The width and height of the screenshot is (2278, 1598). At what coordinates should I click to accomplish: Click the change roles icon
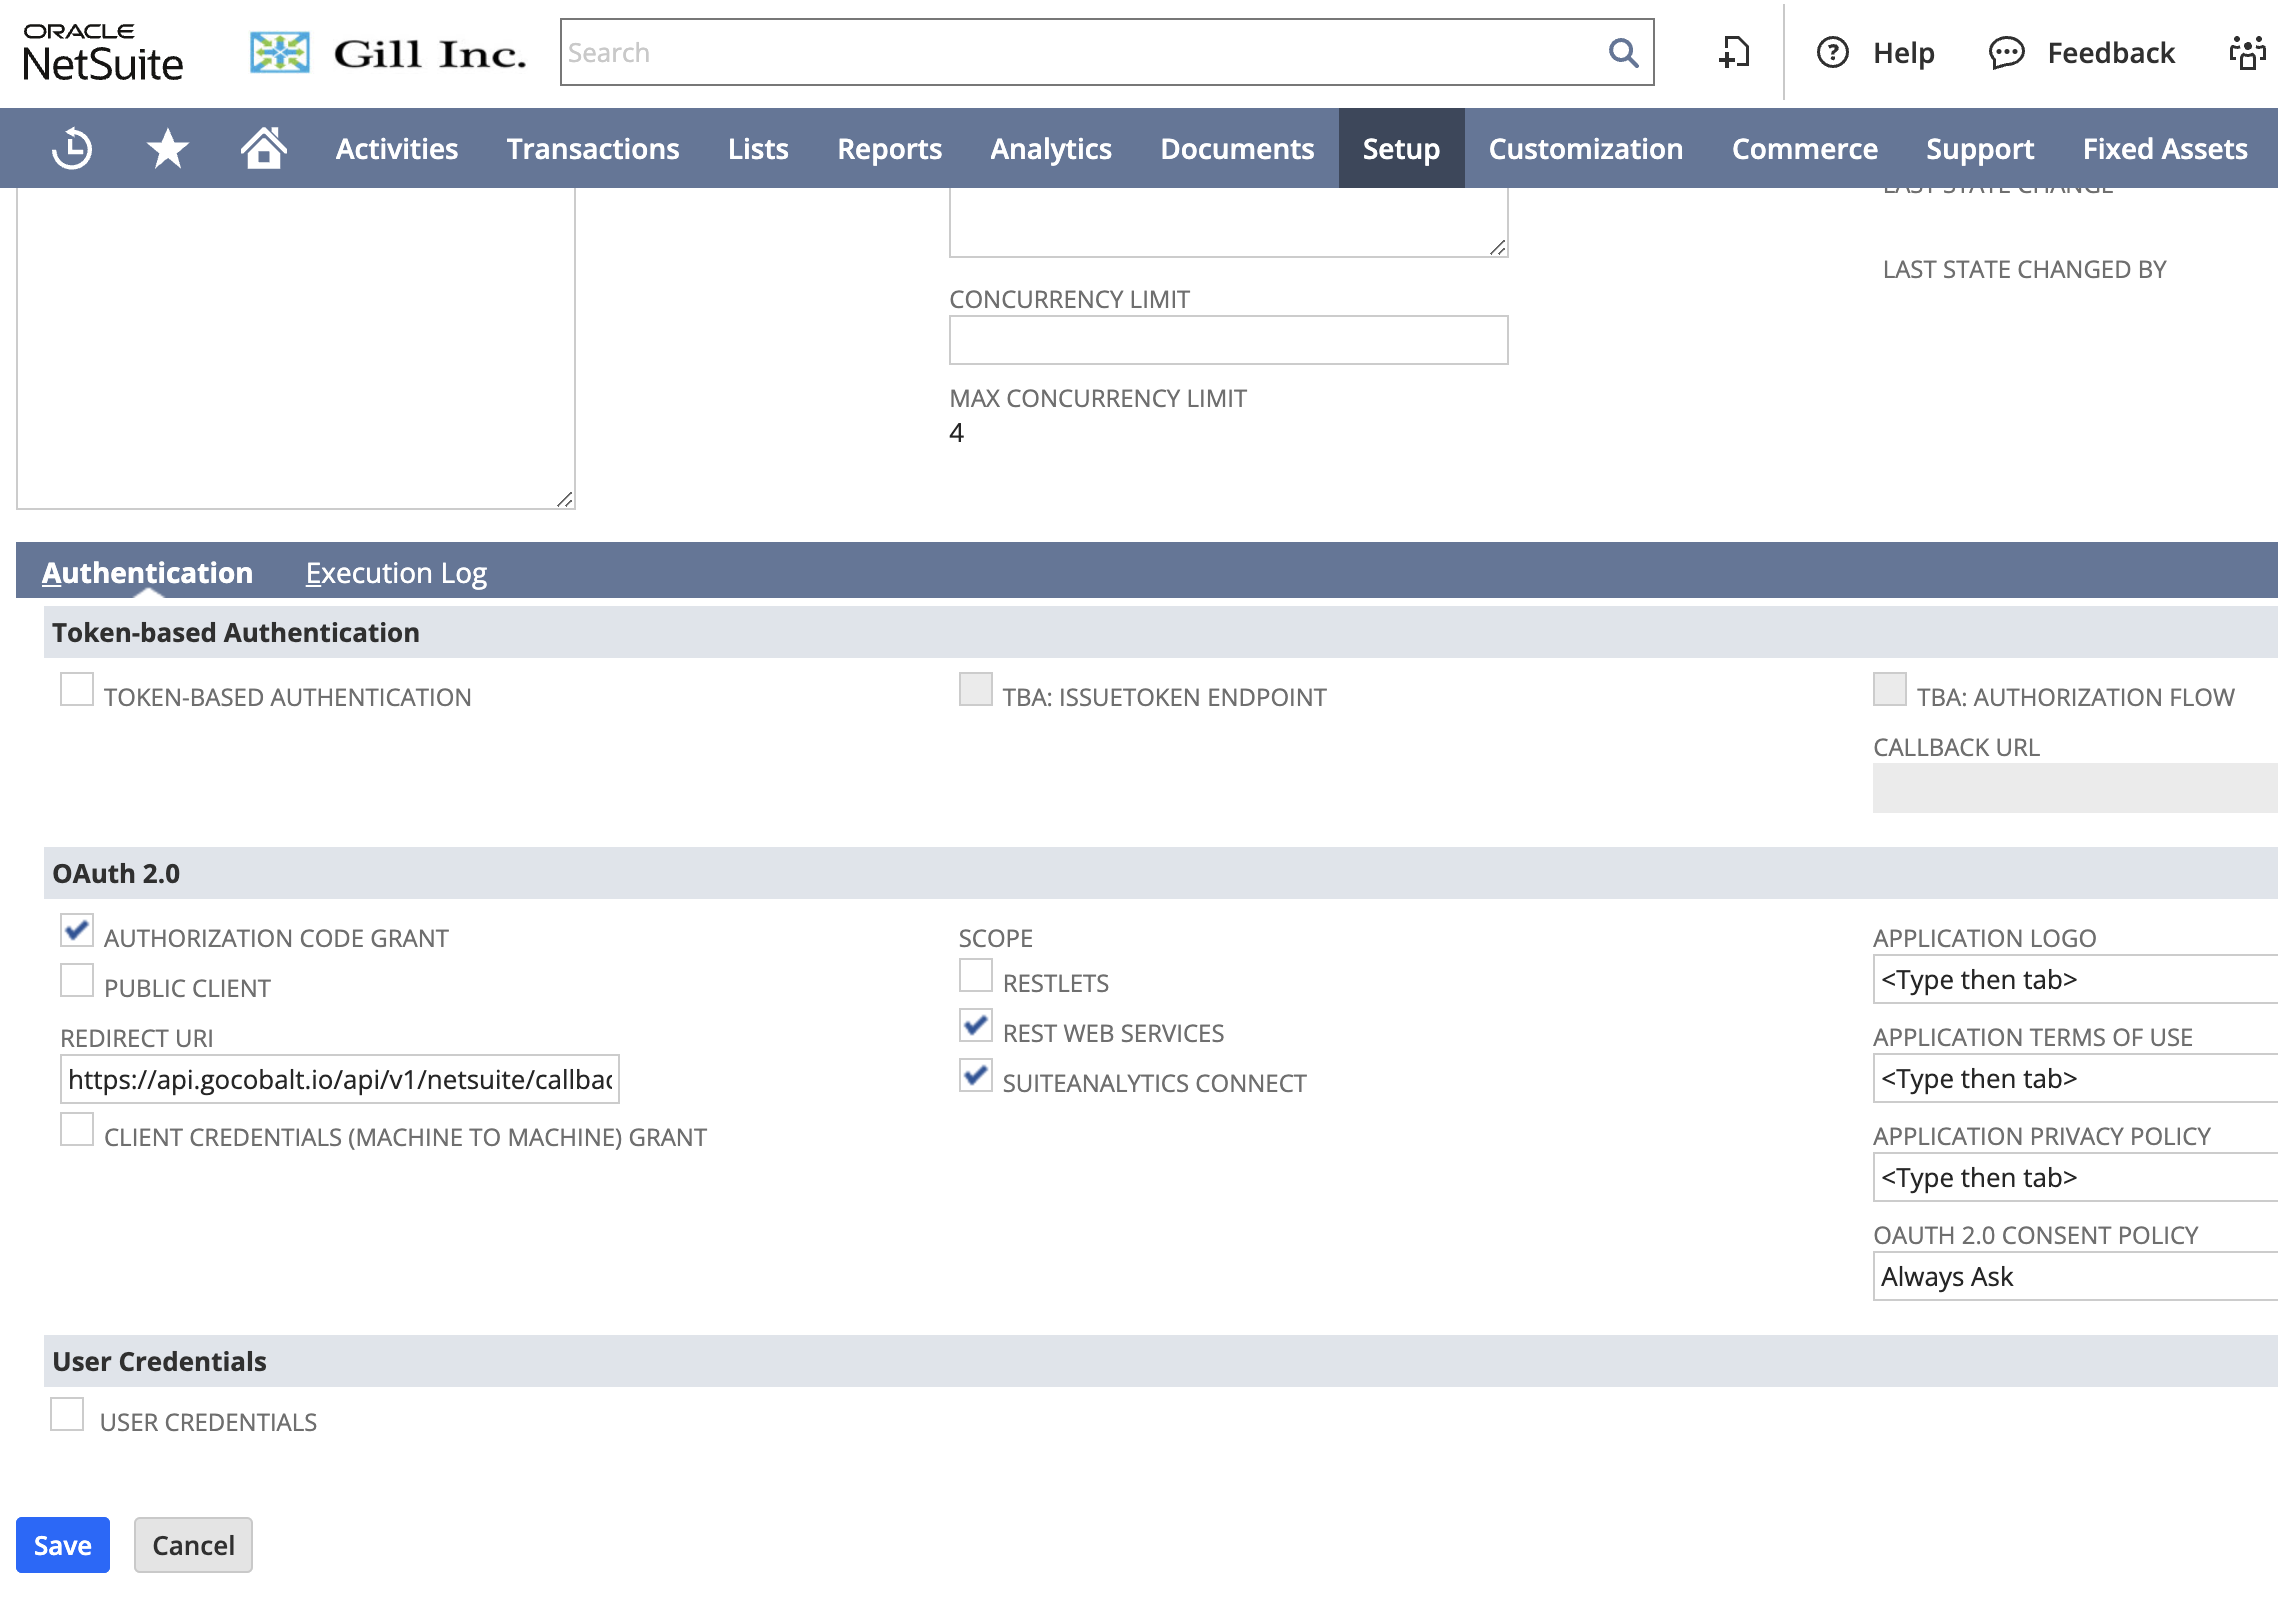2248,52
